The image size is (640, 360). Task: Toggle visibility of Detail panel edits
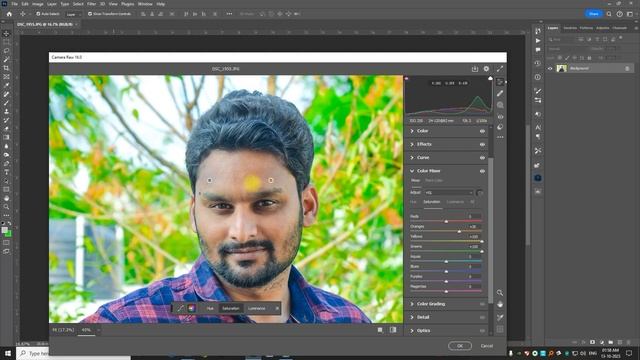482,317
